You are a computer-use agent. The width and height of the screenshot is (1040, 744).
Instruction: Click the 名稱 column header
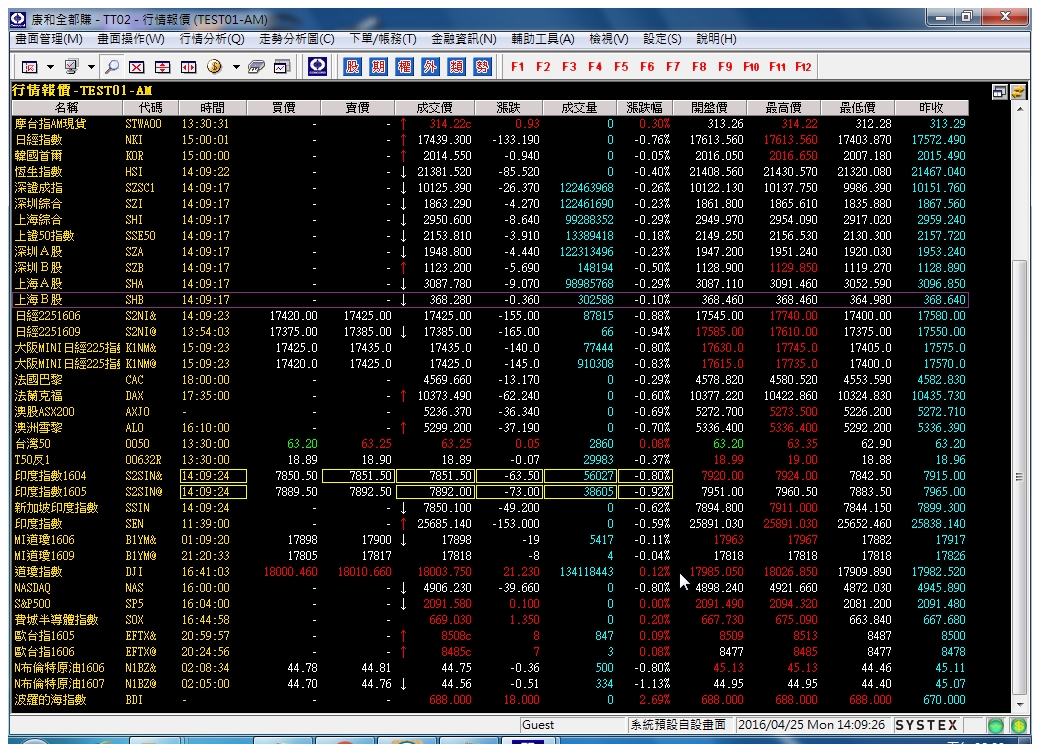click(66, 107)
